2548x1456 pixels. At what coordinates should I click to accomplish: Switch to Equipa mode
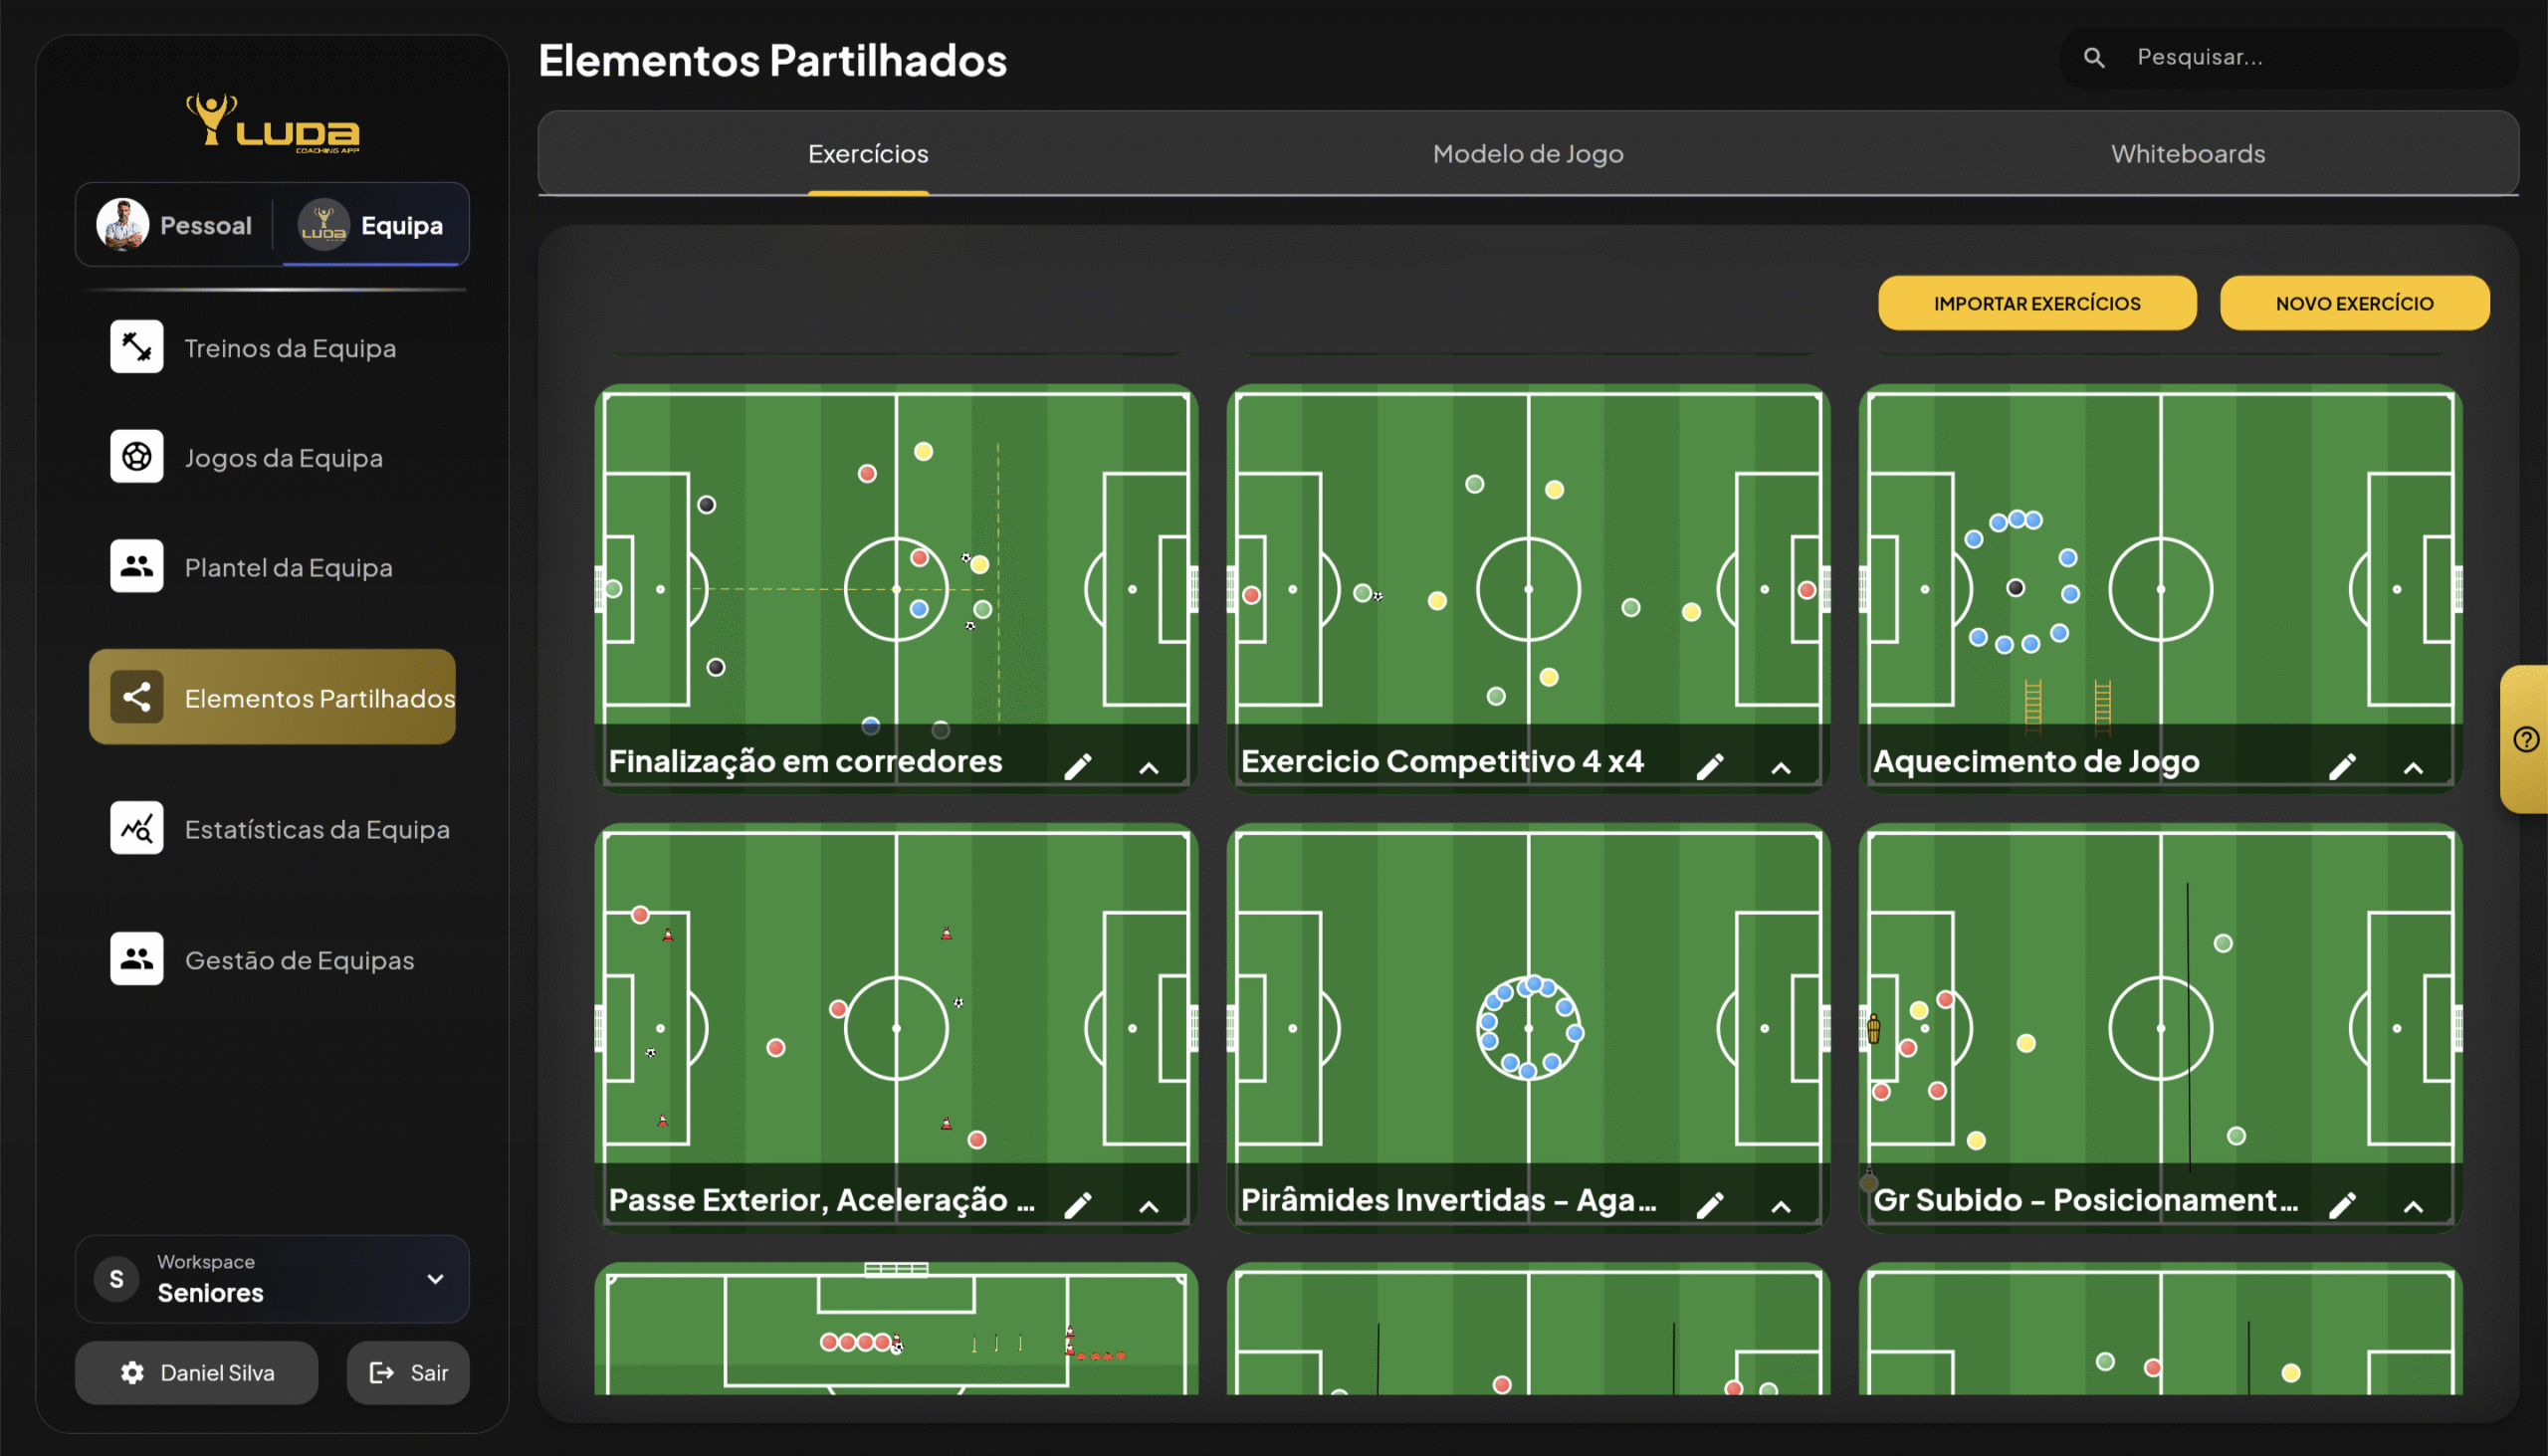click(x=372, y=225)
